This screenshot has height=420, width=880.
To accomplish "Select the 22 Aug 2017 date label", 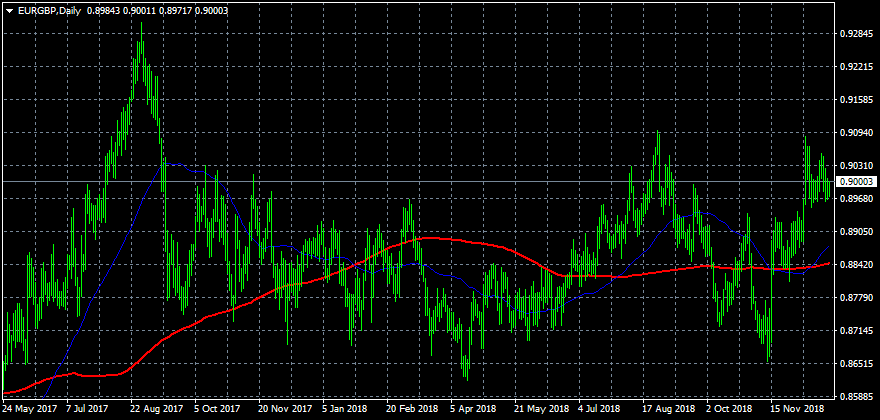I will click(x=155, y=409).
